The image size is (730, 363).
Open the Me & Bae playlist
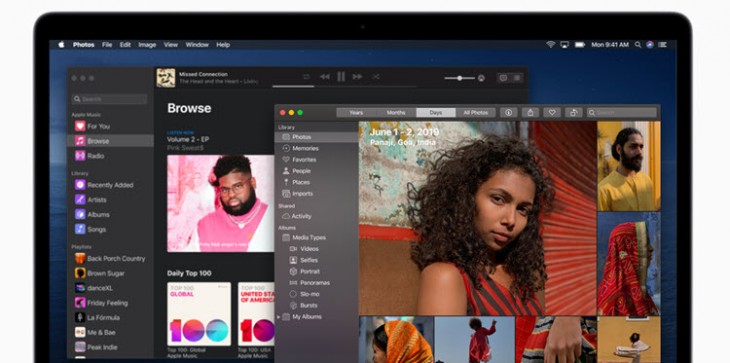(110, 332)
